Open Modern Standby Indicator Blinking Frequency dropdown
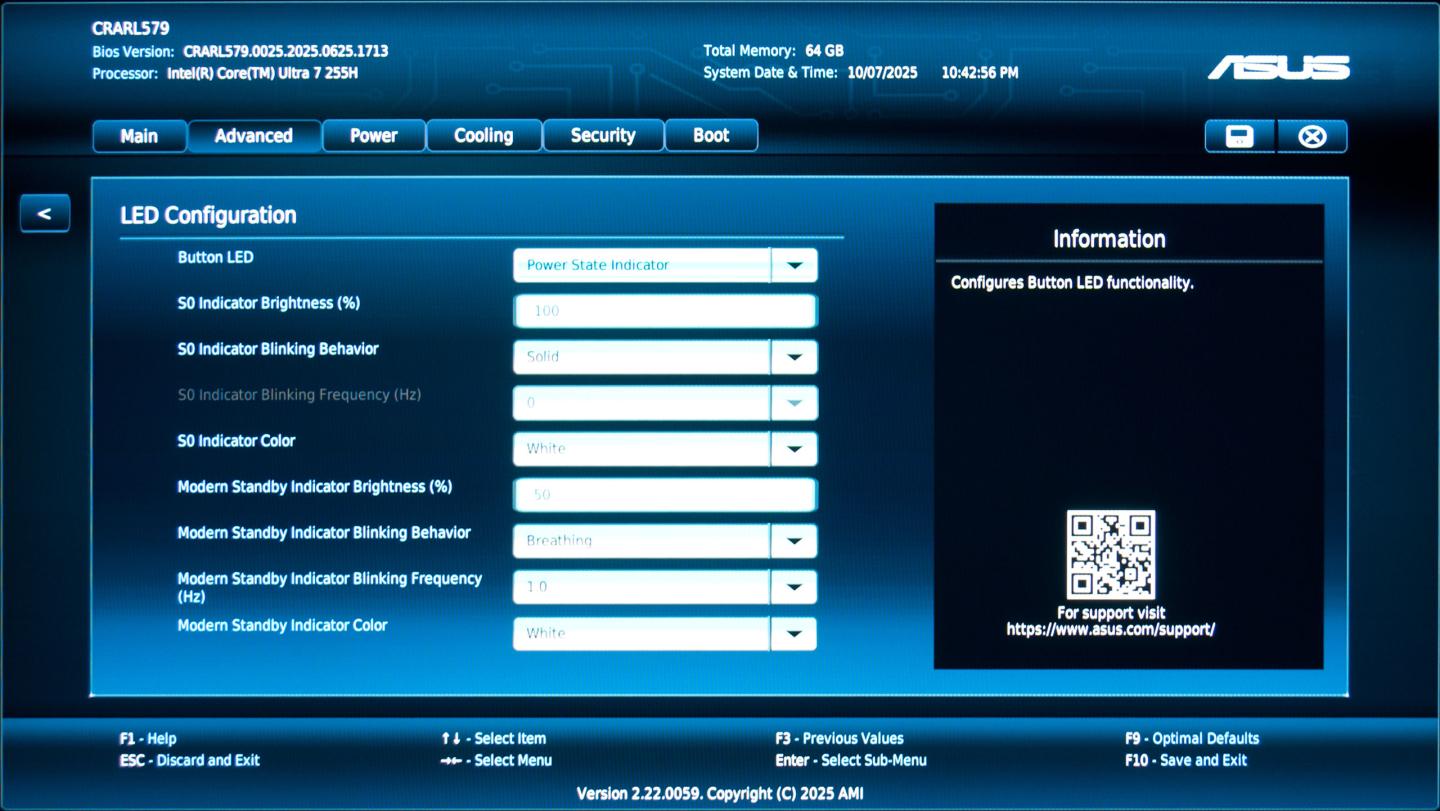Screen dimensions: 1440x811 tap(665, 587)
